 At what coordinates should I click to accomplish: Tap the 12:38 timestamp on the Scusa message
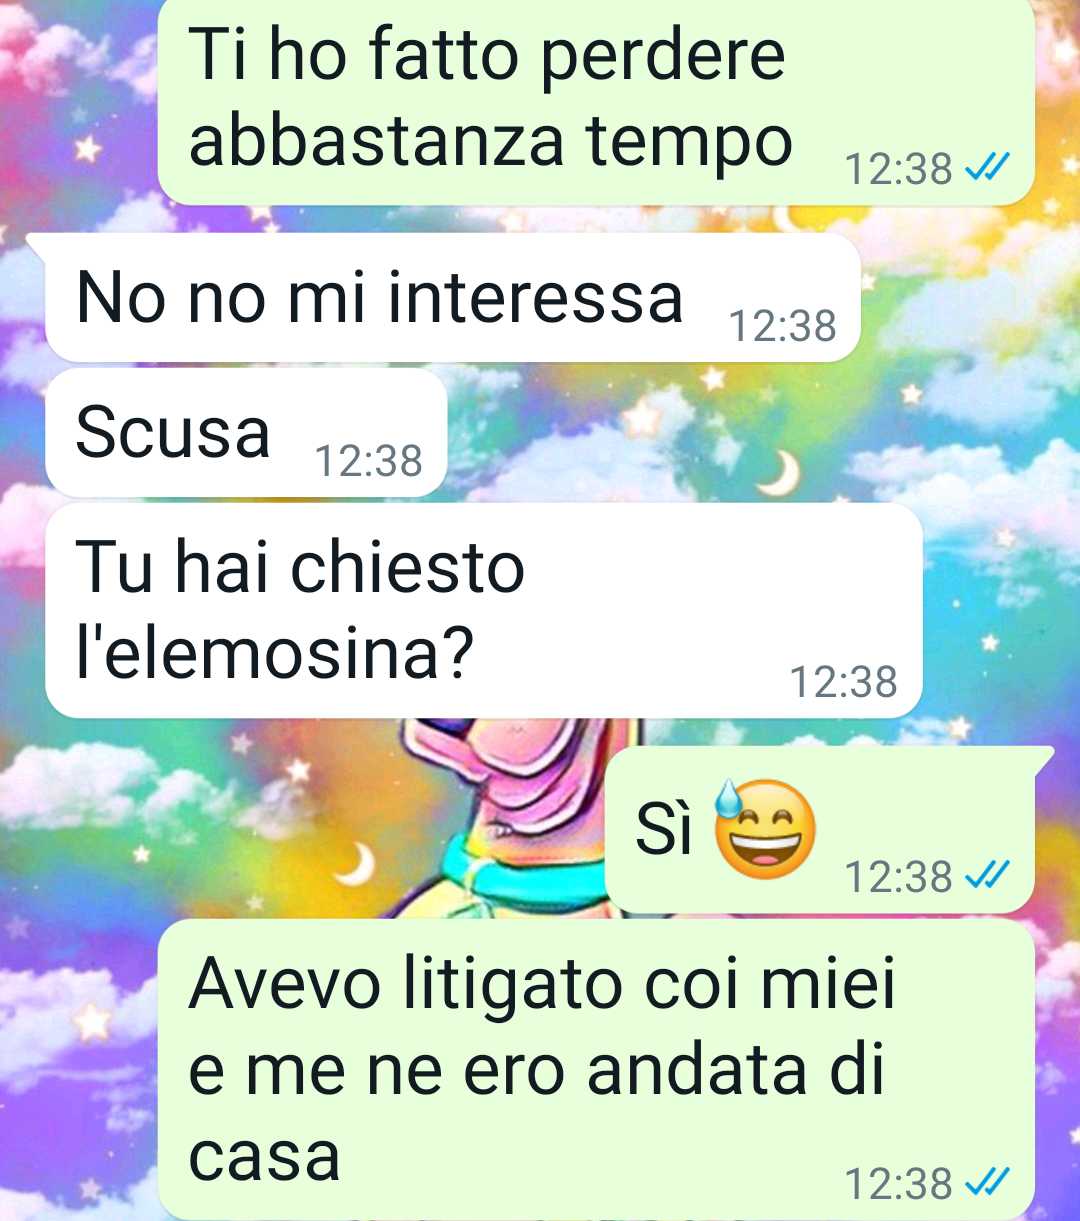tap(369, 461)
